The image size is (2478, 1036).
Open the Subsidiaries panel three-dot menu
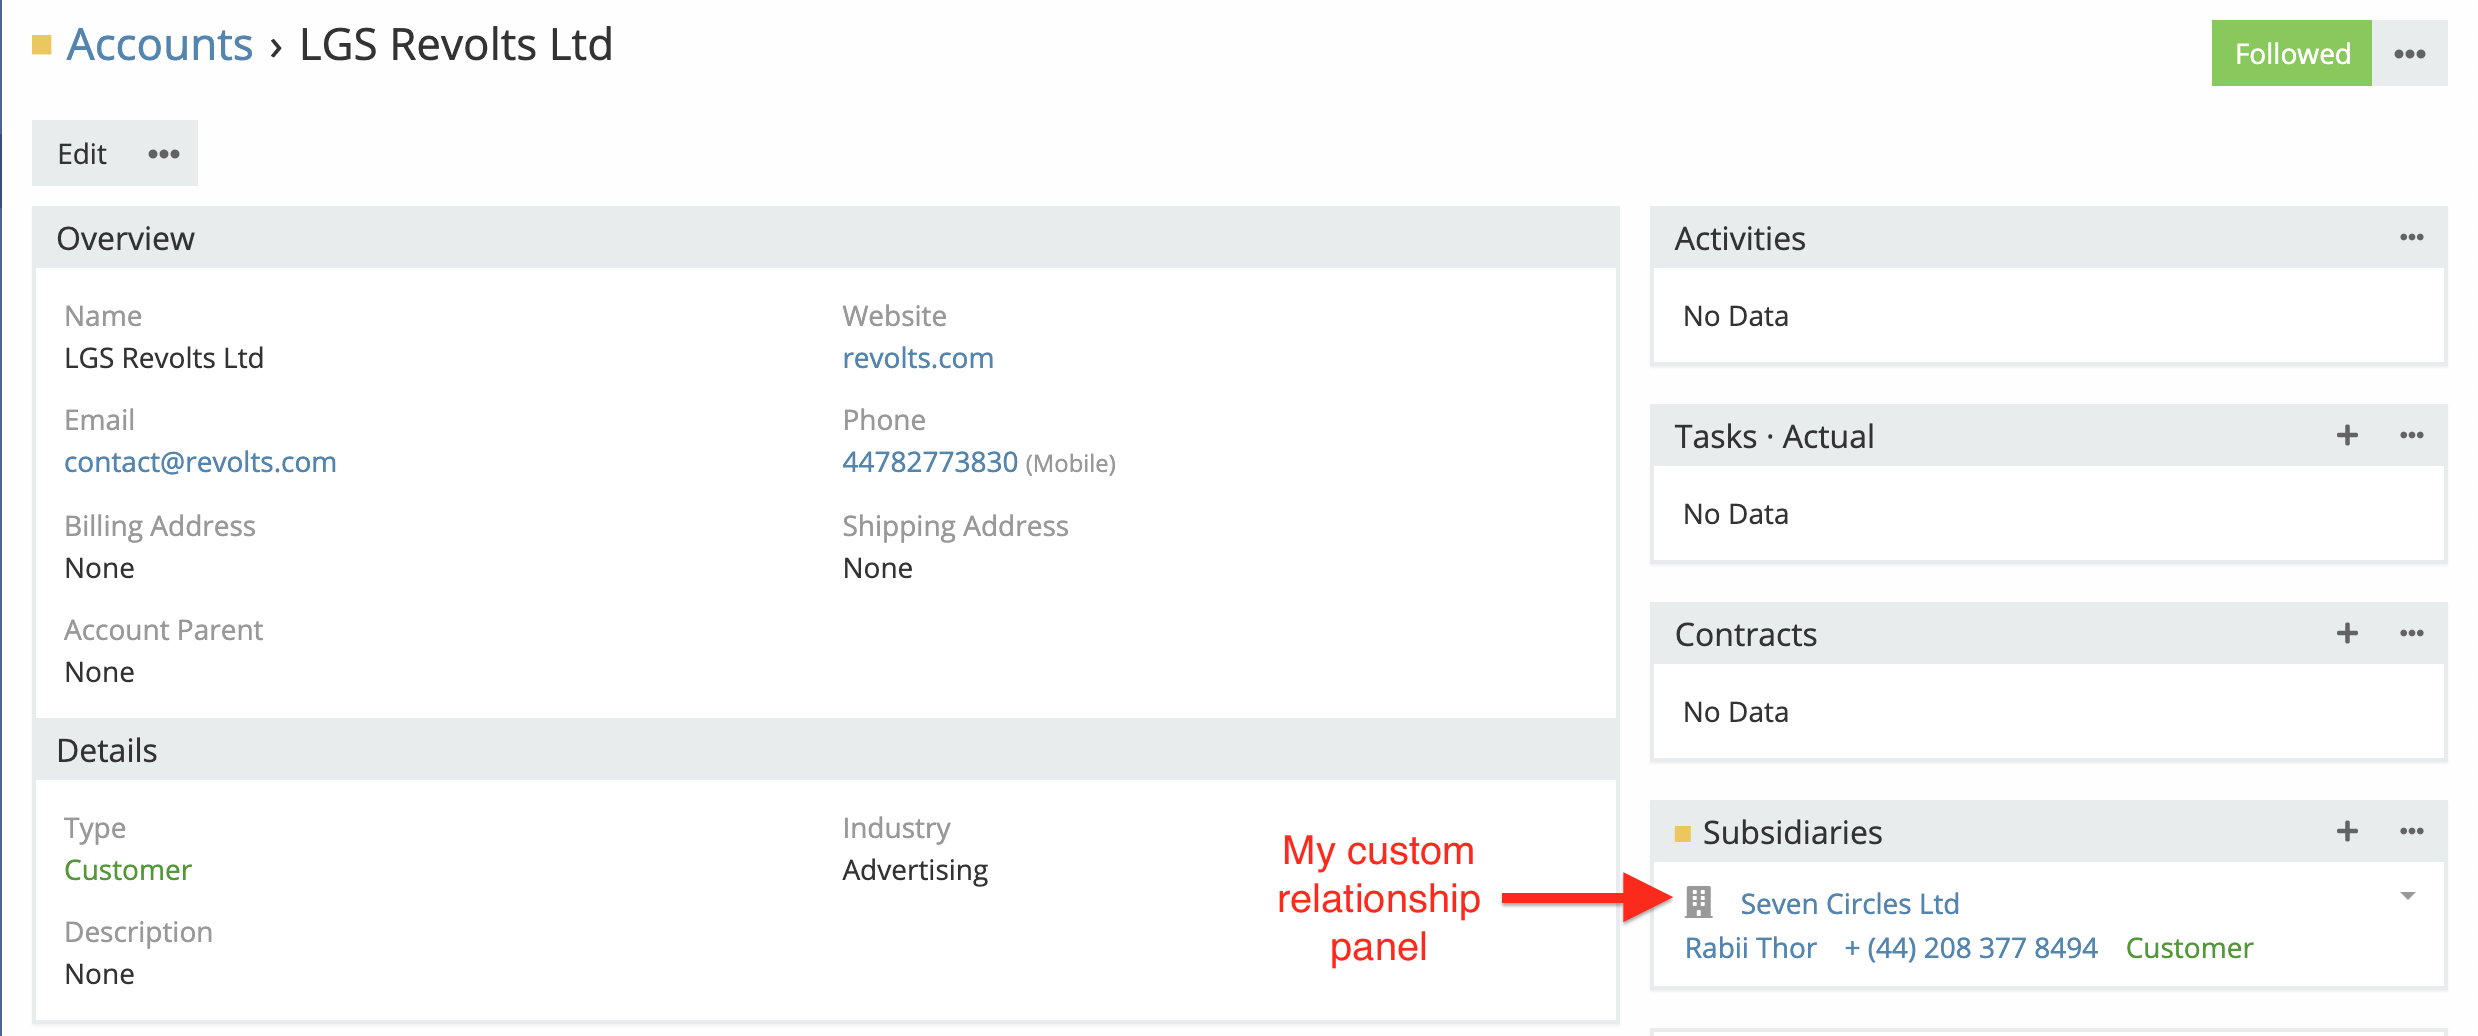click(2411, 831)
